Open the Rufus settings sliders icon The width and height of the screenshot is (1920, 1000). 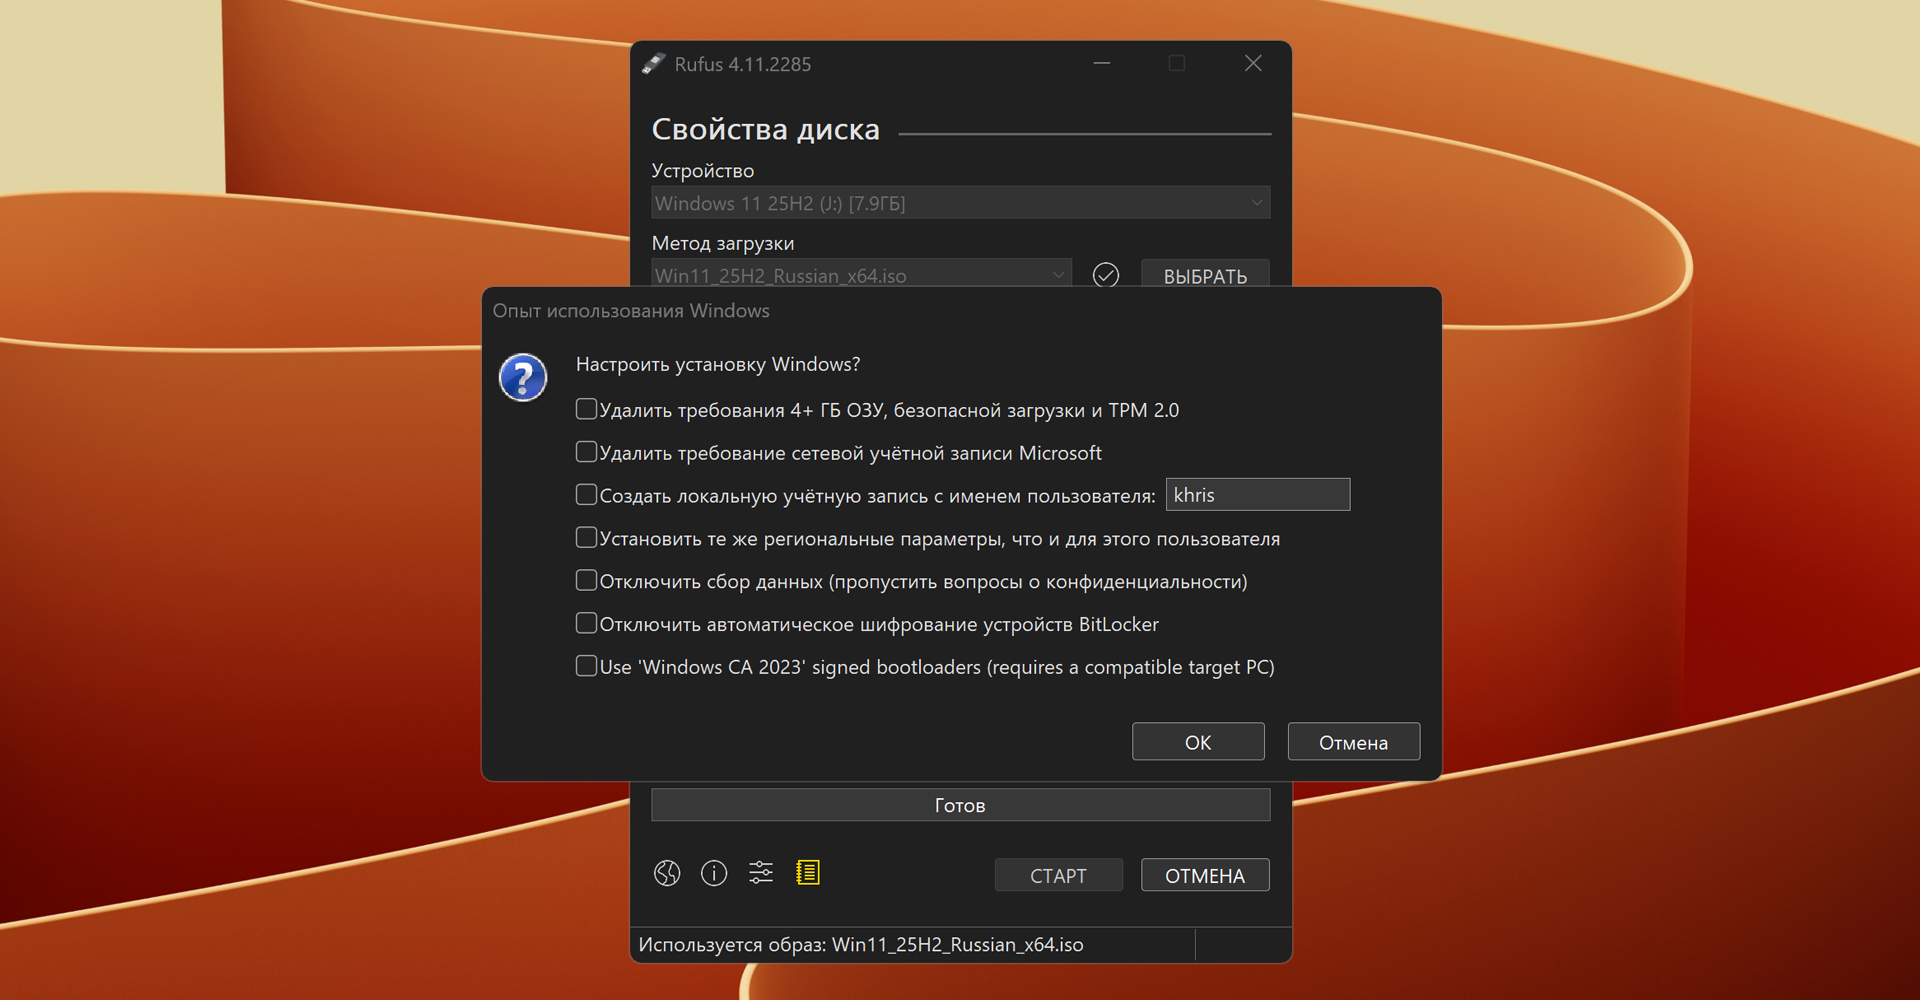[x=761, y=874]
